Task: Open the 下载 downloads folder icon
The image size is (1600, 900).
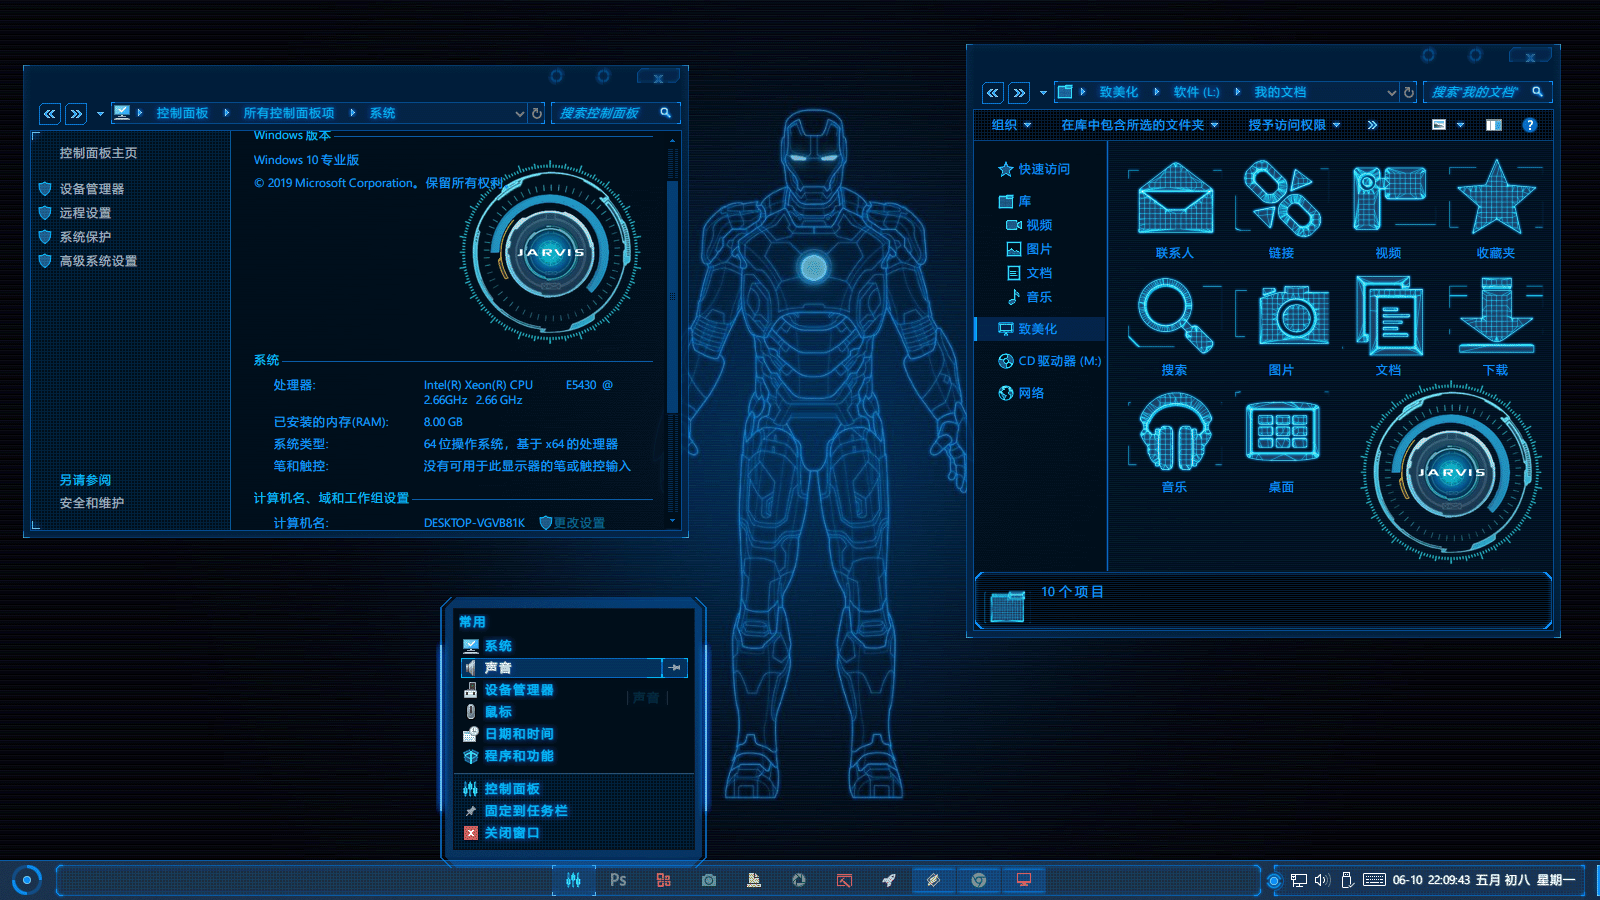Action: 1496,316
